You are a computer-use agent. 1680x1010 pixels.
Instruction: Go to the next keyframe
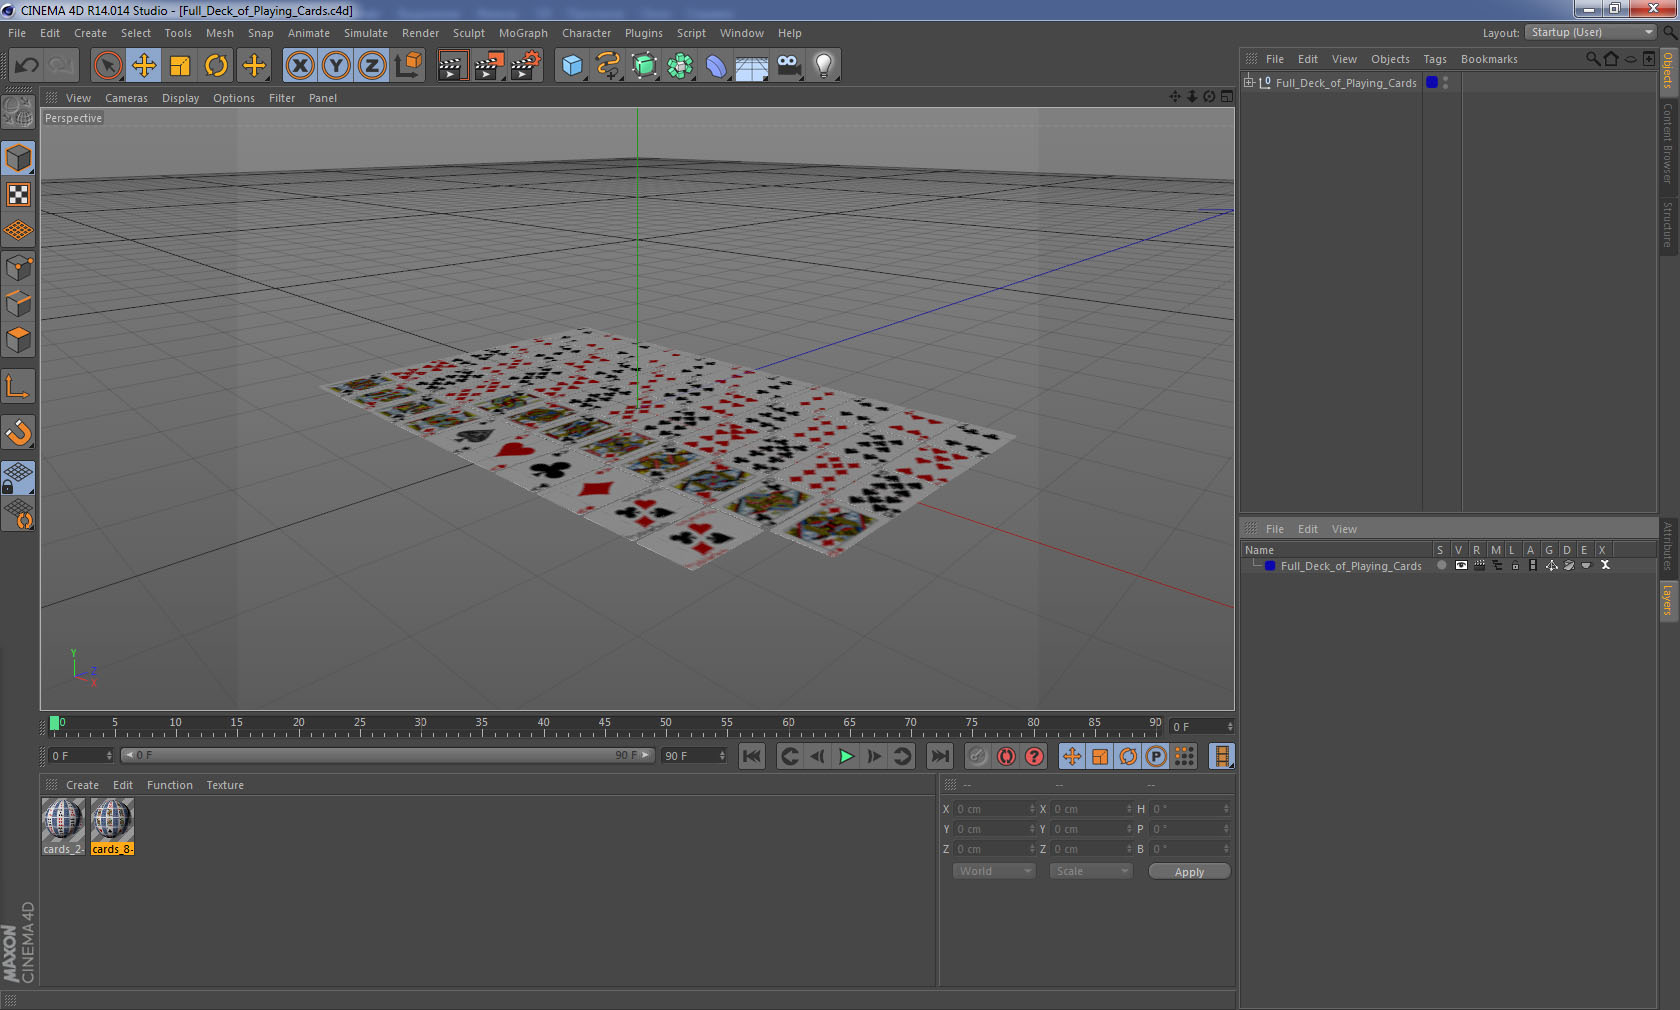click(902, 756)
